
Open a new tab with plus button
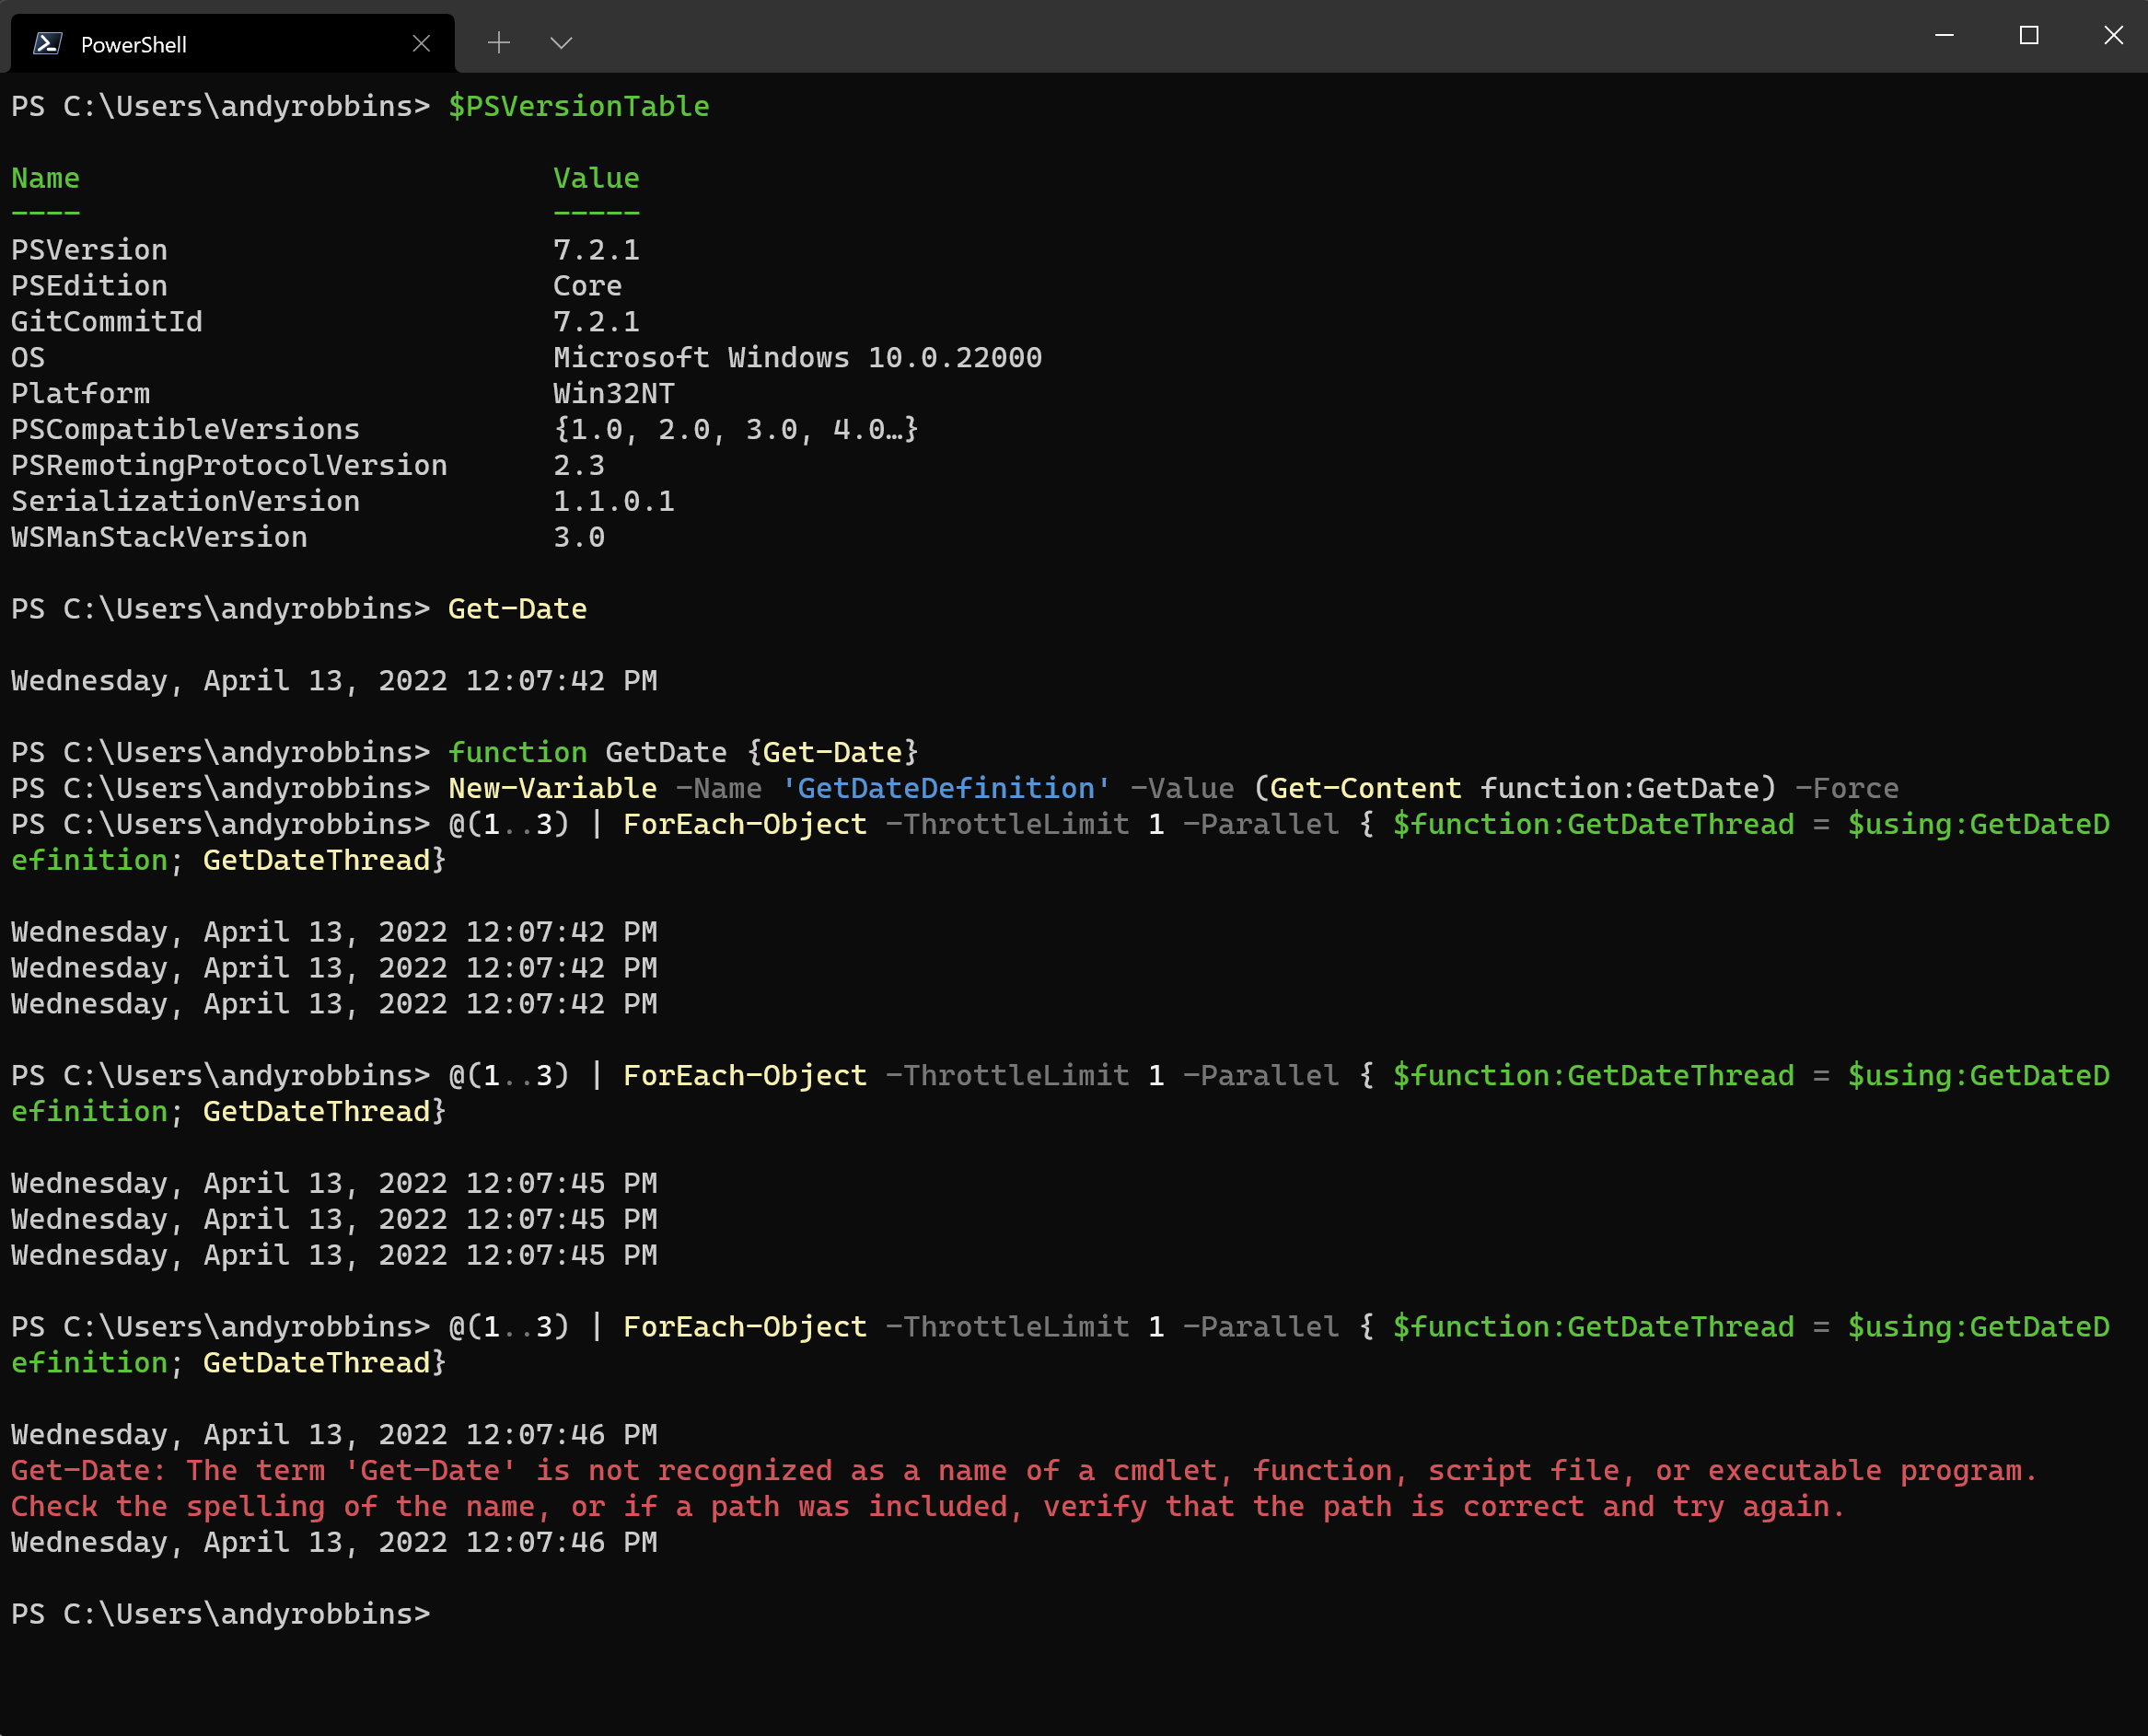(499, 42)
